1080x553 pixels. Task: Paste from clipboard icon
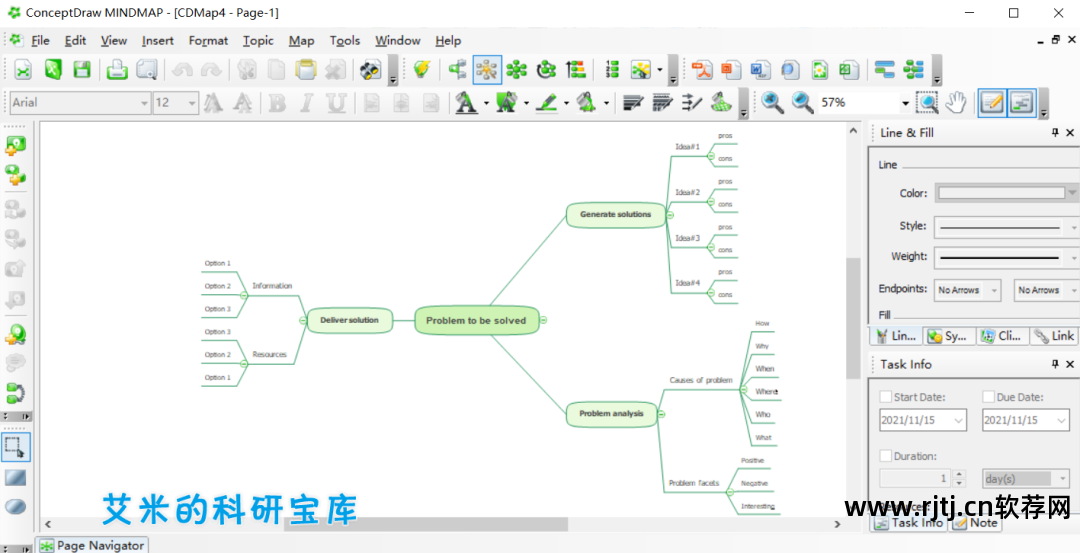[306, 69]
